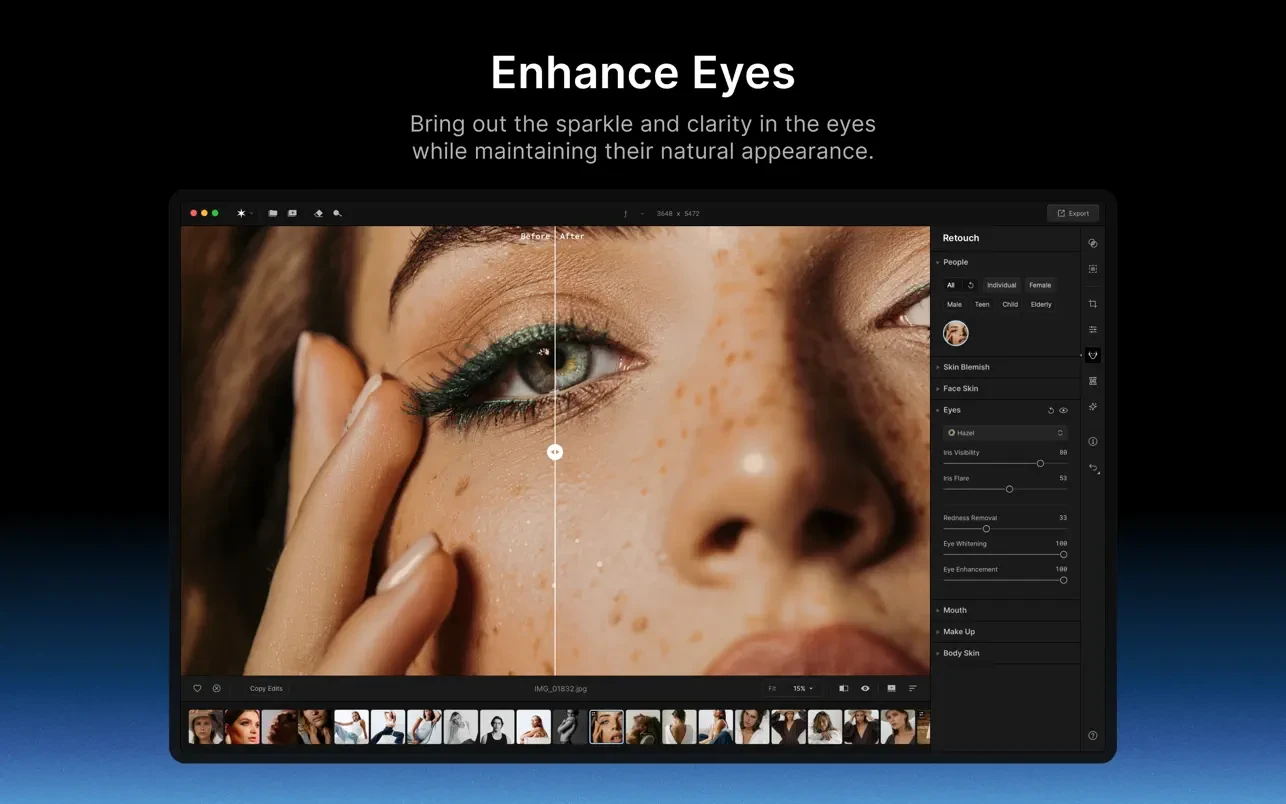Click the eraser tool in top toolbar
Viewport: 1286px width, 804px height.
(x=318, y=213)
